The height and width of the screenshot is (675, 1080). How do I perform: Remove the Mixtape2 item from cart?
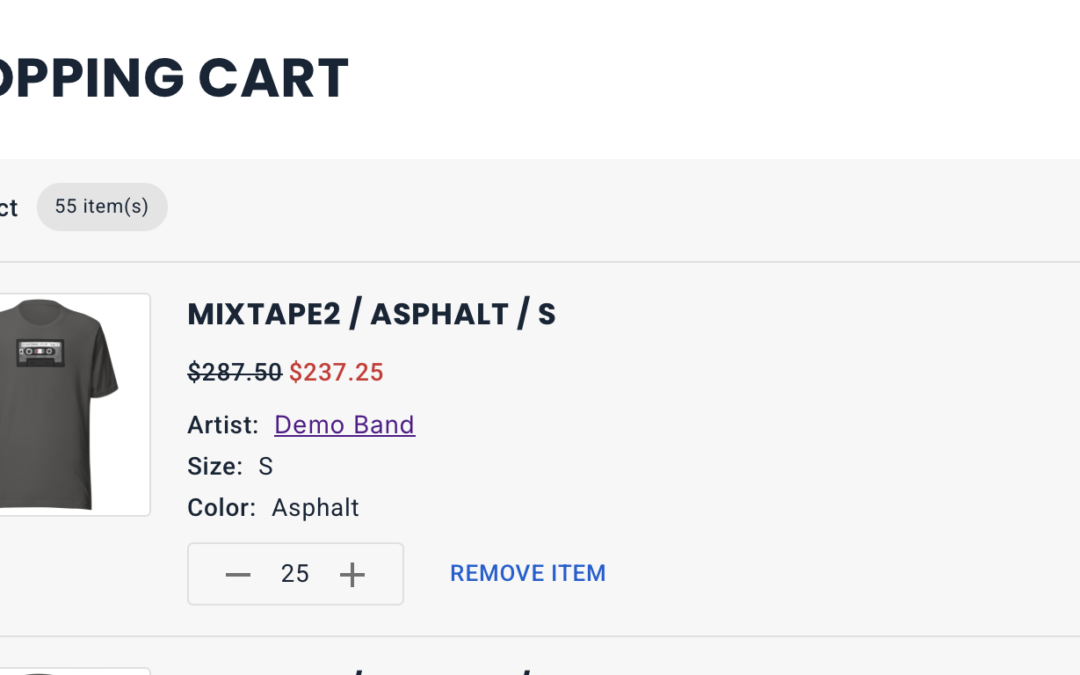point(528,573)
